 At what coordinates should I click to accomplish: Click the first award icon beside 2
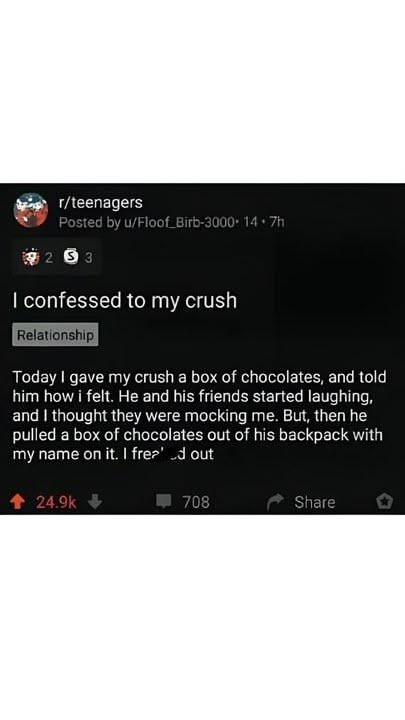31,258
